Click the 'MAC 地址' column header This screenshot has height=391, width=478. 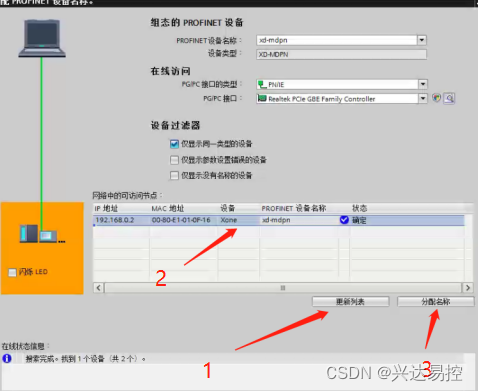(168, 209)
